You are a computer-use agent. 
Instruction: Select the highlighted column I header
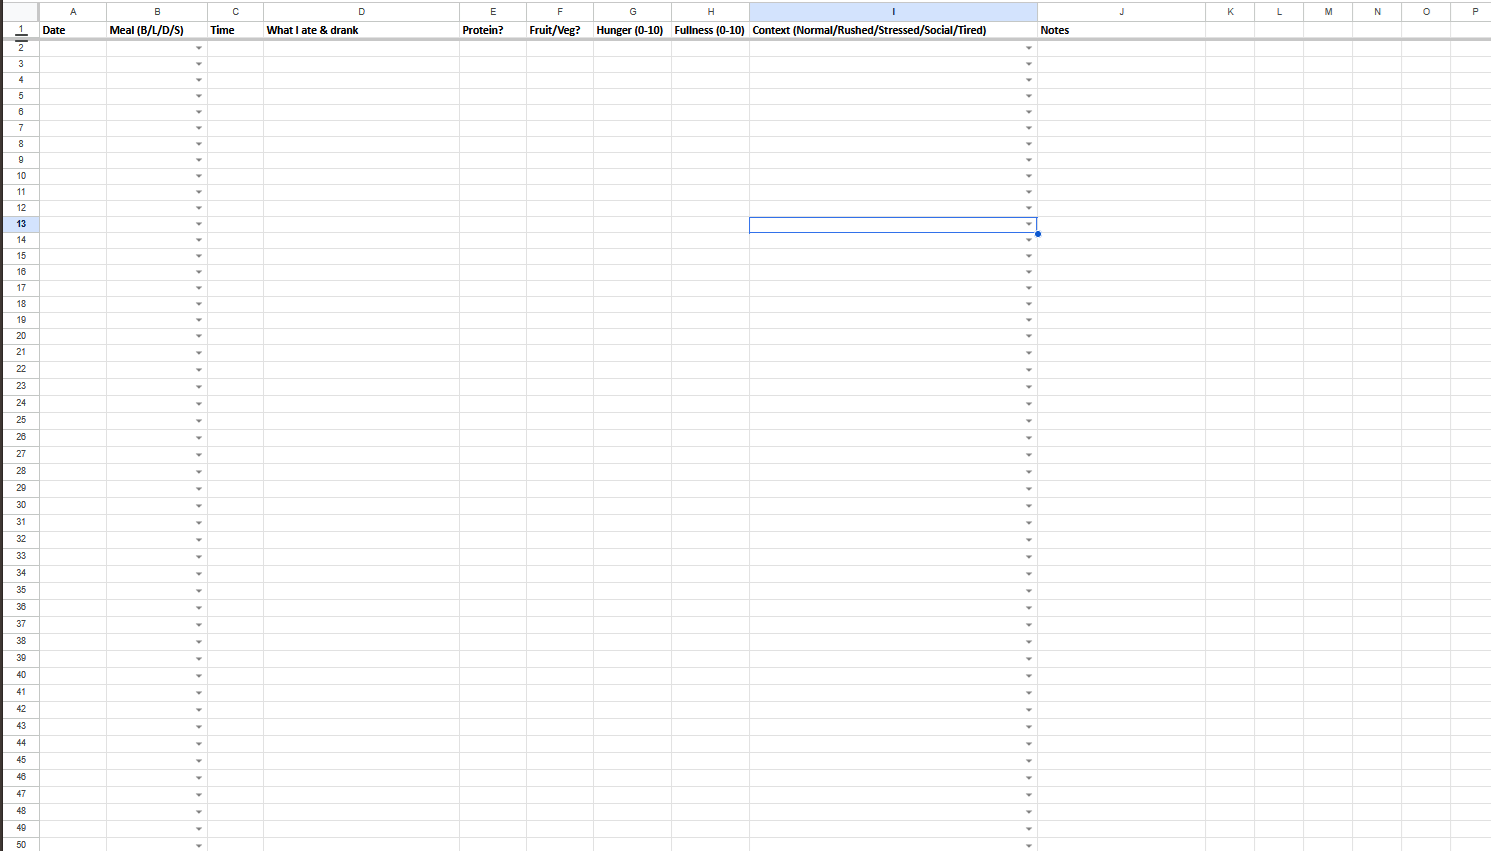click(894, 11)
